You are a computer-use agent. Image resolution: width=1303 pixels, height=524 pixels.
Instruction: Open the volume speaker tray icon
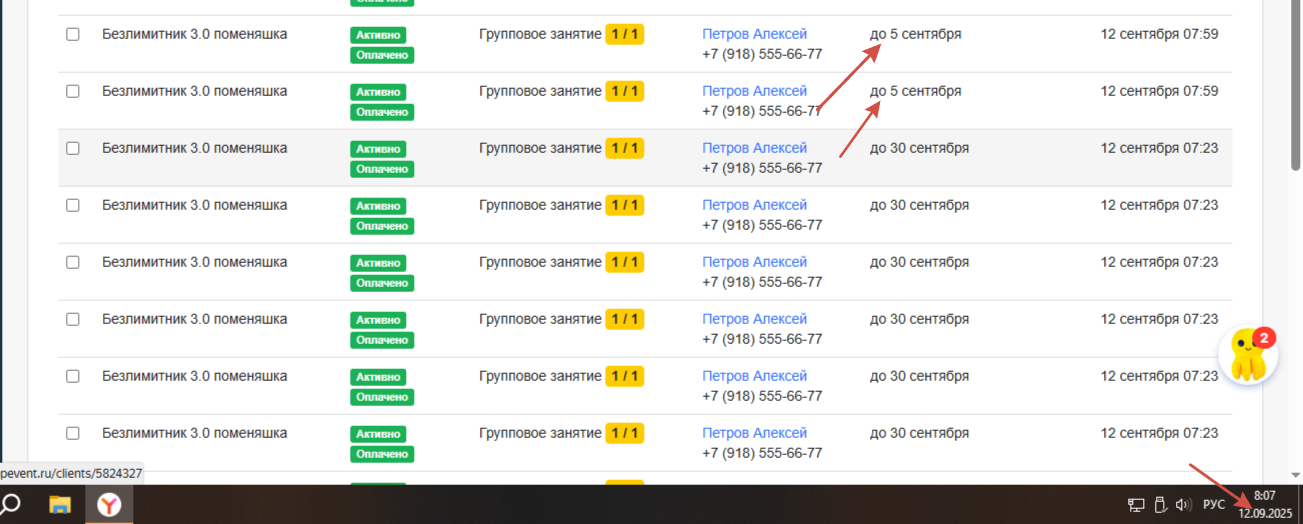tap(1183, 505)
